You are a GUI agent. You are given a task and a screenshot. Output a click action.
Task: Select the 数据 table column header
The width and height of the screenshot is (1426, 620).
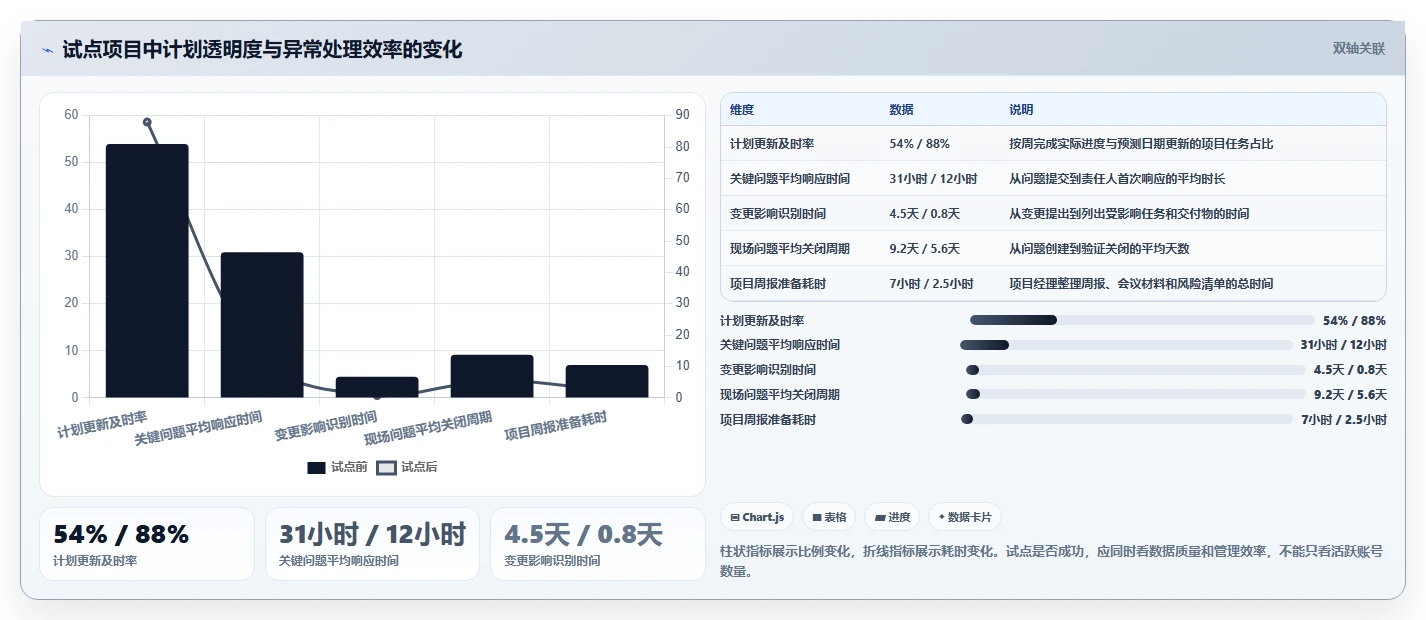click(x=901, y=110)
